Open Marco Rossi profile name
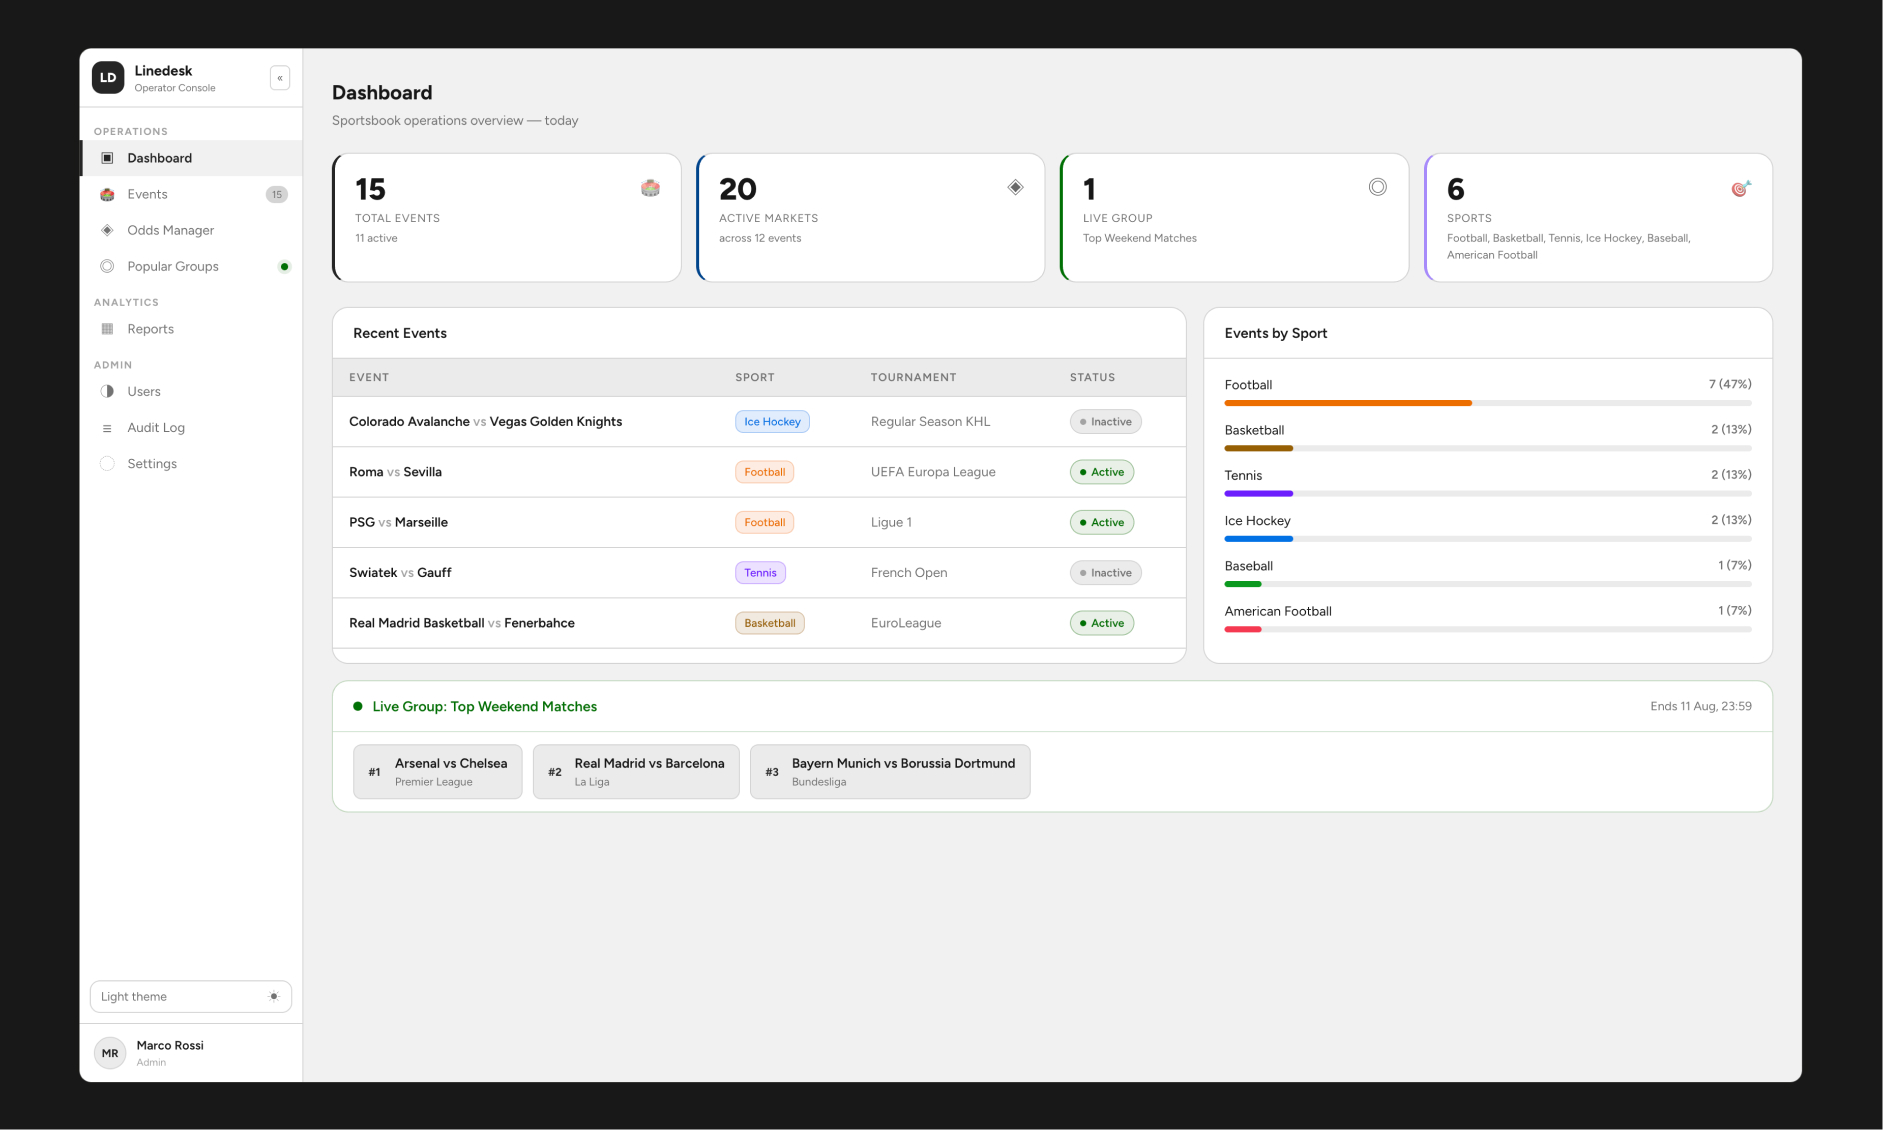 [170, 1045]
